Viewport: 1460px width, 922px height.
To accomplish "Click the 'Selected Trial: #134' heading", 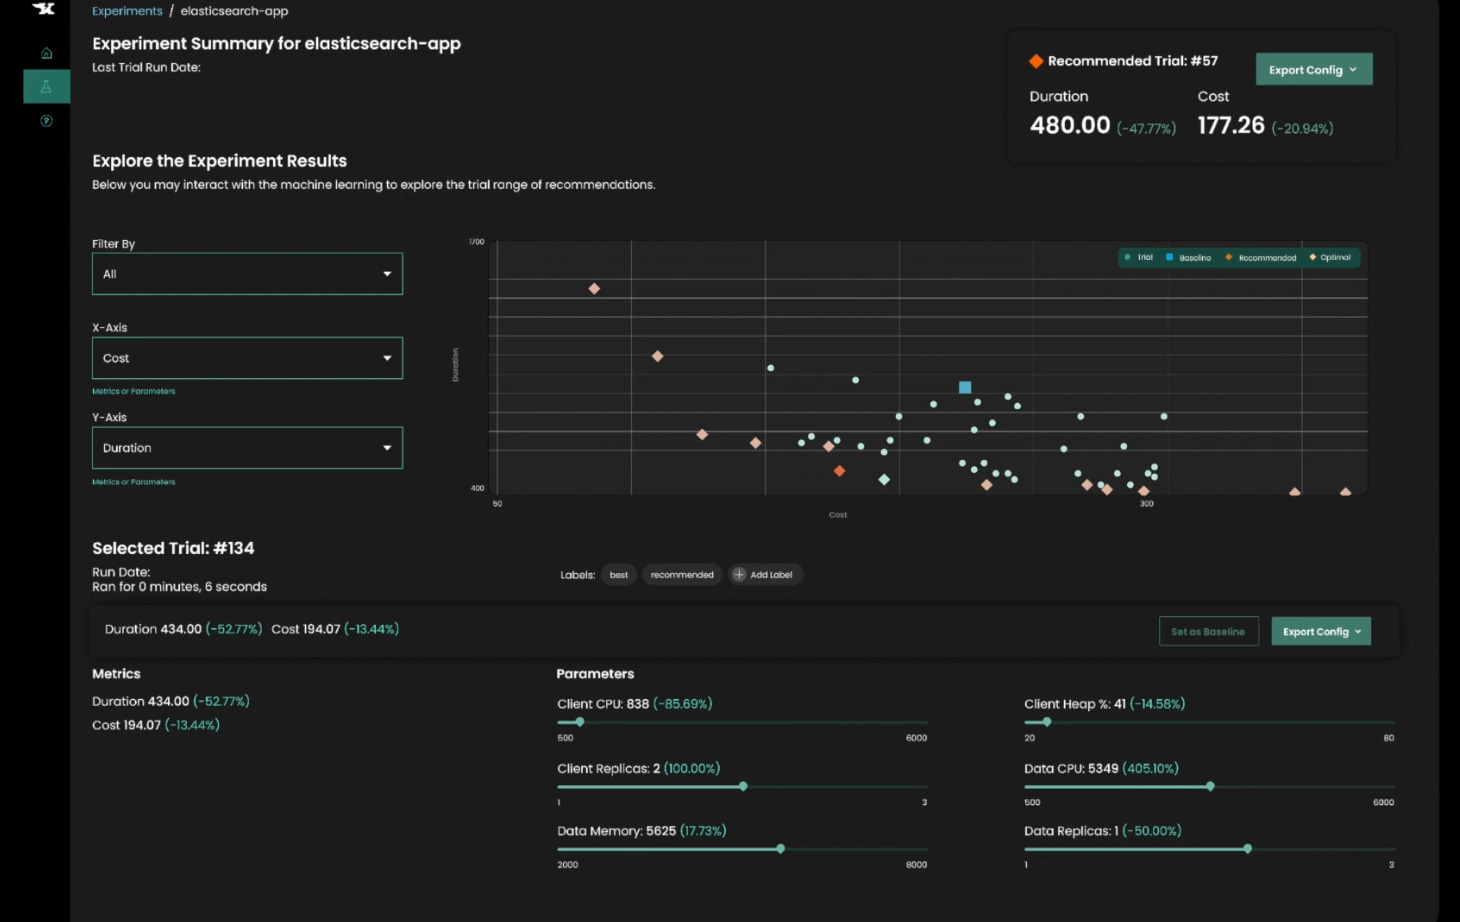I will pos(173,548).
